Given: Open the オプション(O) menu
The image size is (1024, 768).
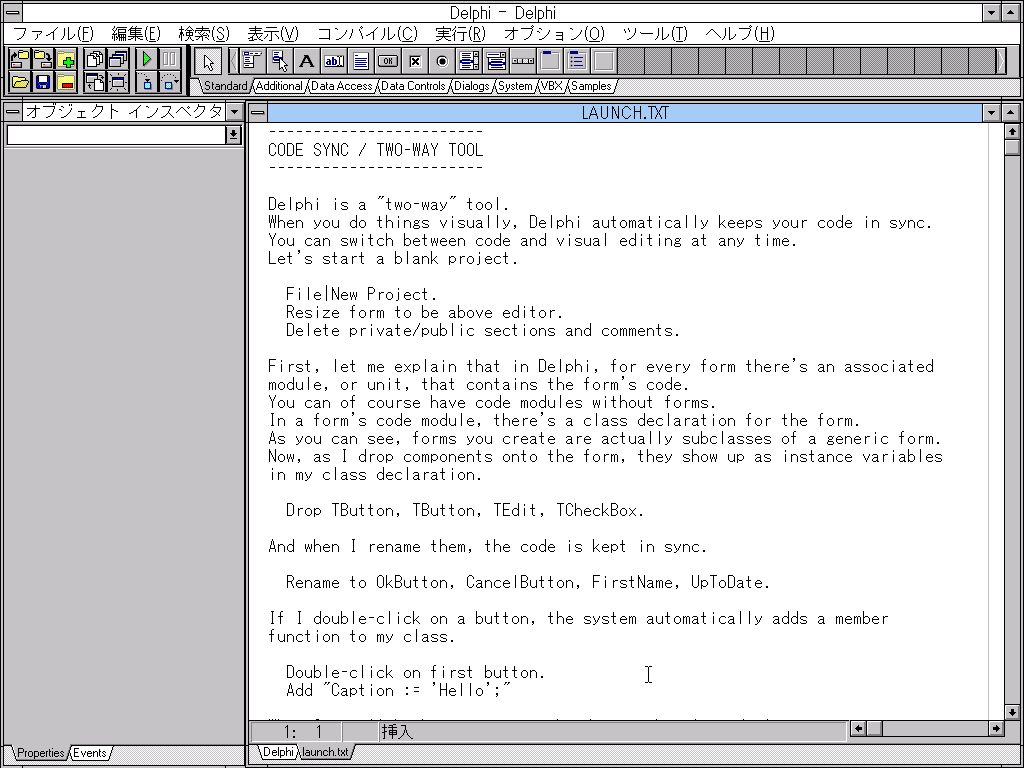Looking at the screenshot, I should pos(554,34).
